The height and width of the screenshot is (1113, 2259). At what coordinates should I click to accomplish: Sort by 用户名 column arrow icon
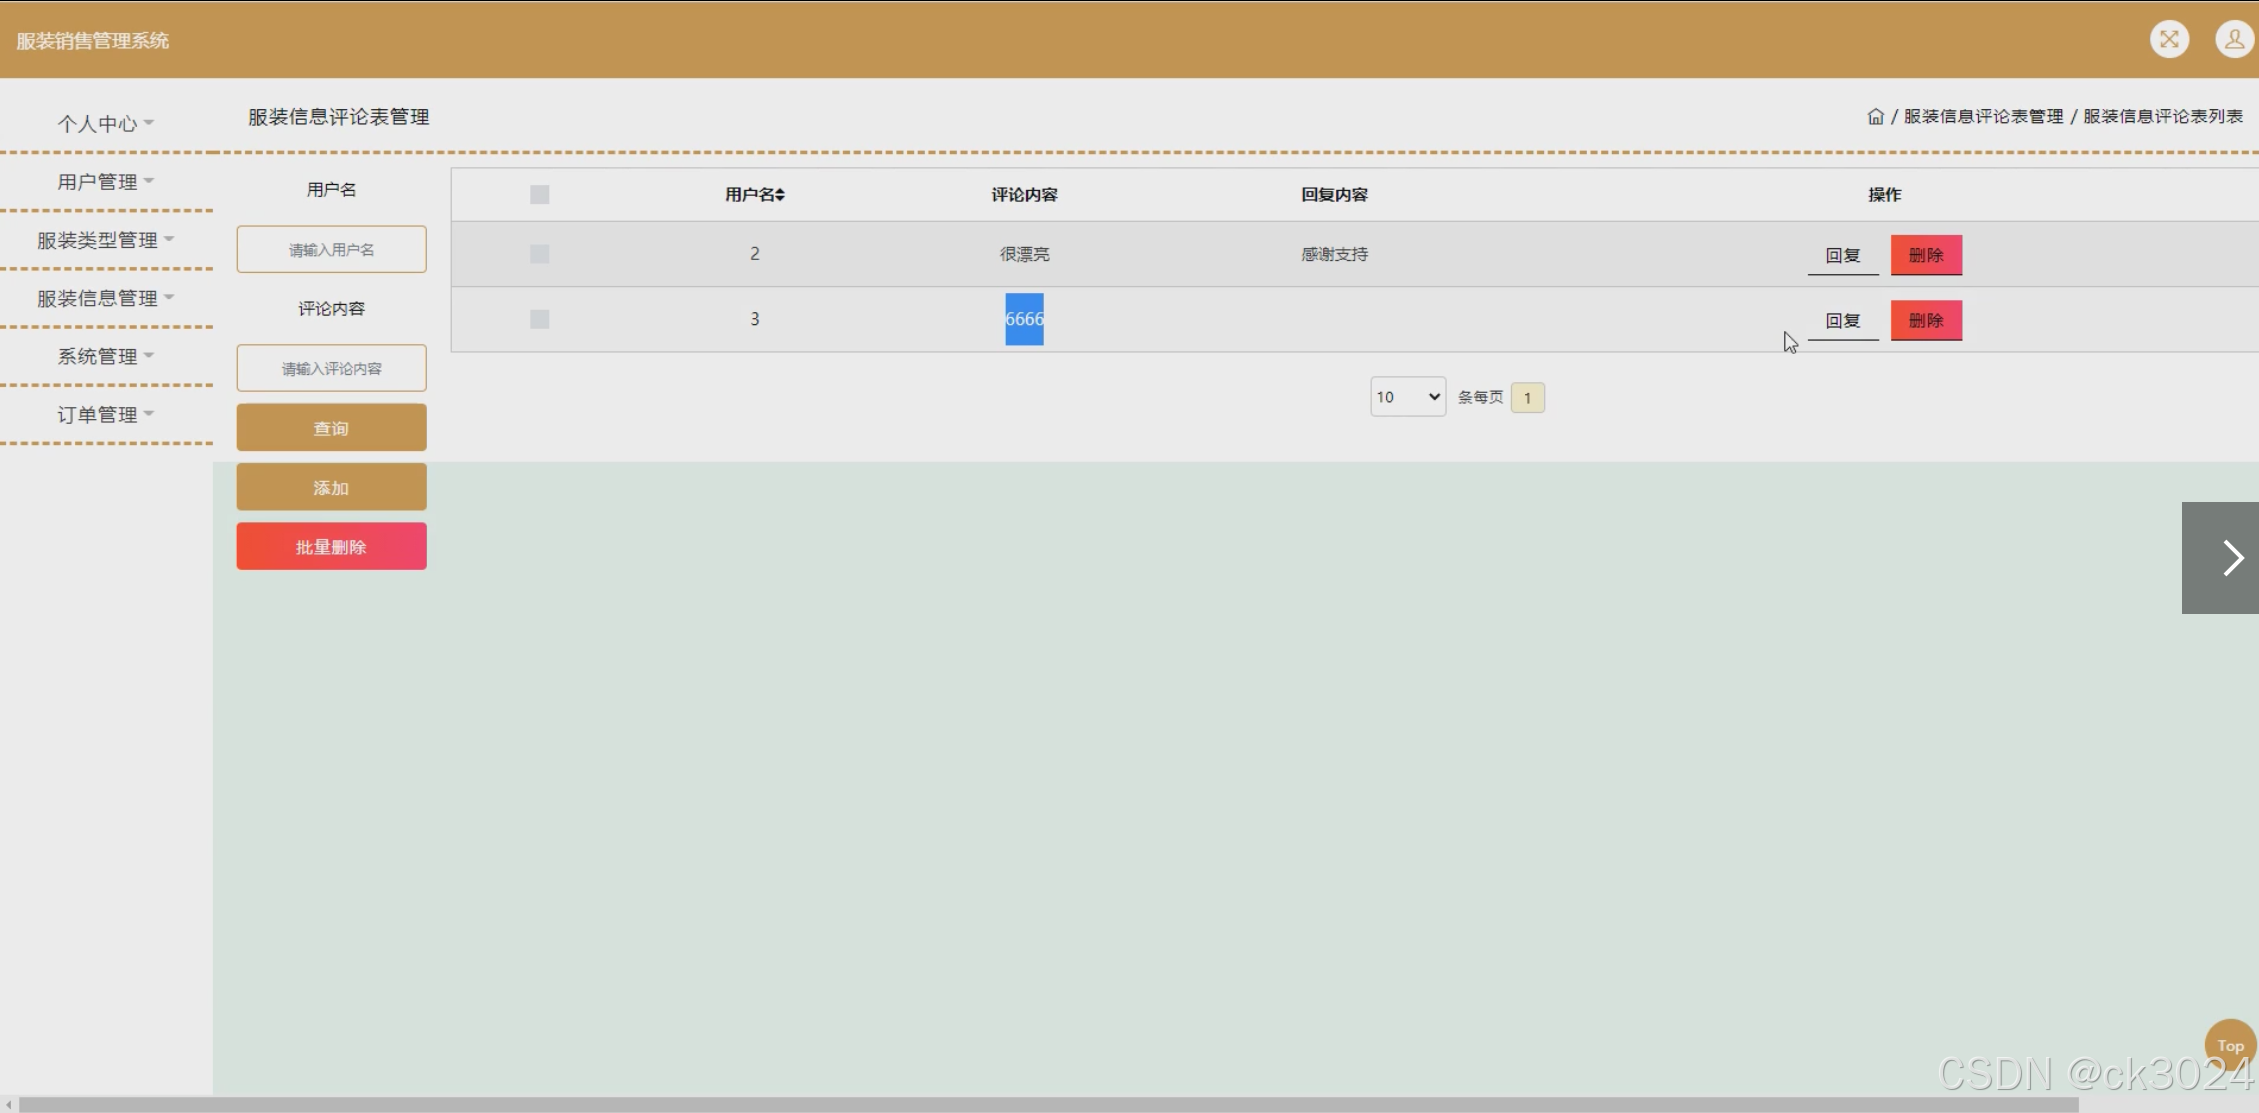[780, 195]
